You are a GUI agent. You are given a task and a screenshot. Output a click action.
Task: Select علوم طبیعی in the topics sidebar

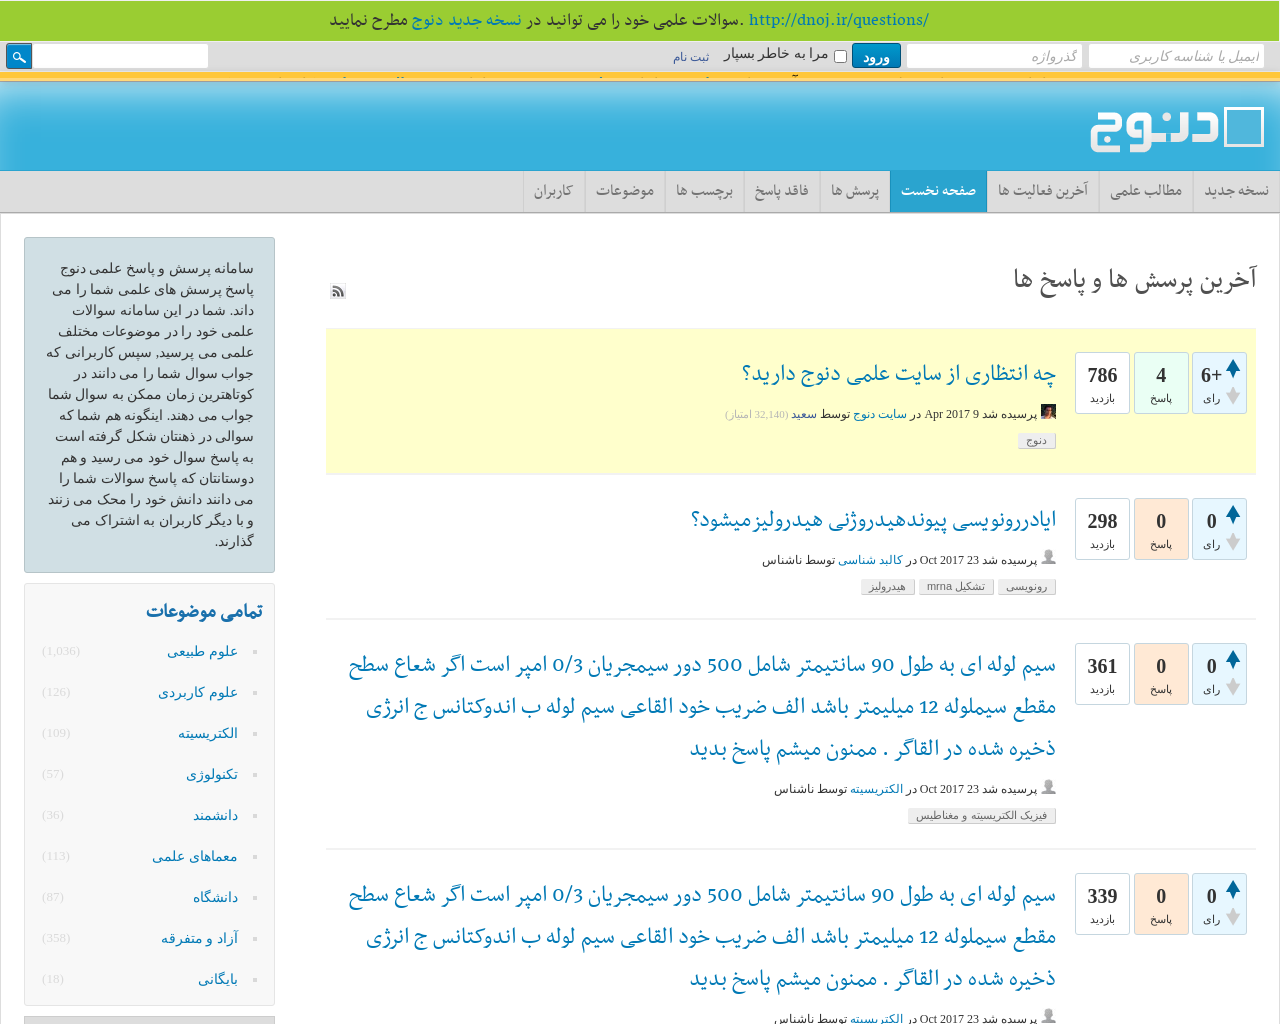pyautogui.click(x=202, y=650)
